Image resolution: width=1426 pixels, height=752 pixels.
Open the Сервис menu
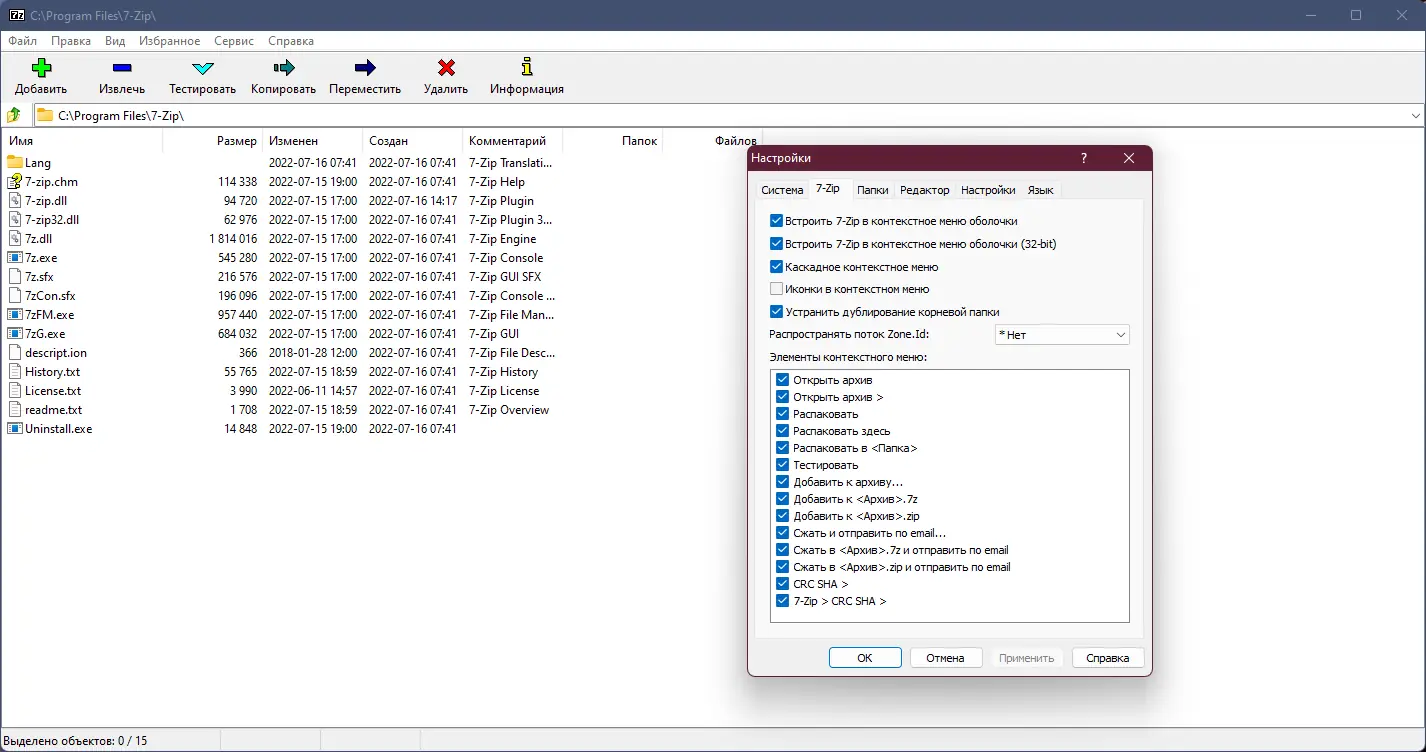[233, 41]
